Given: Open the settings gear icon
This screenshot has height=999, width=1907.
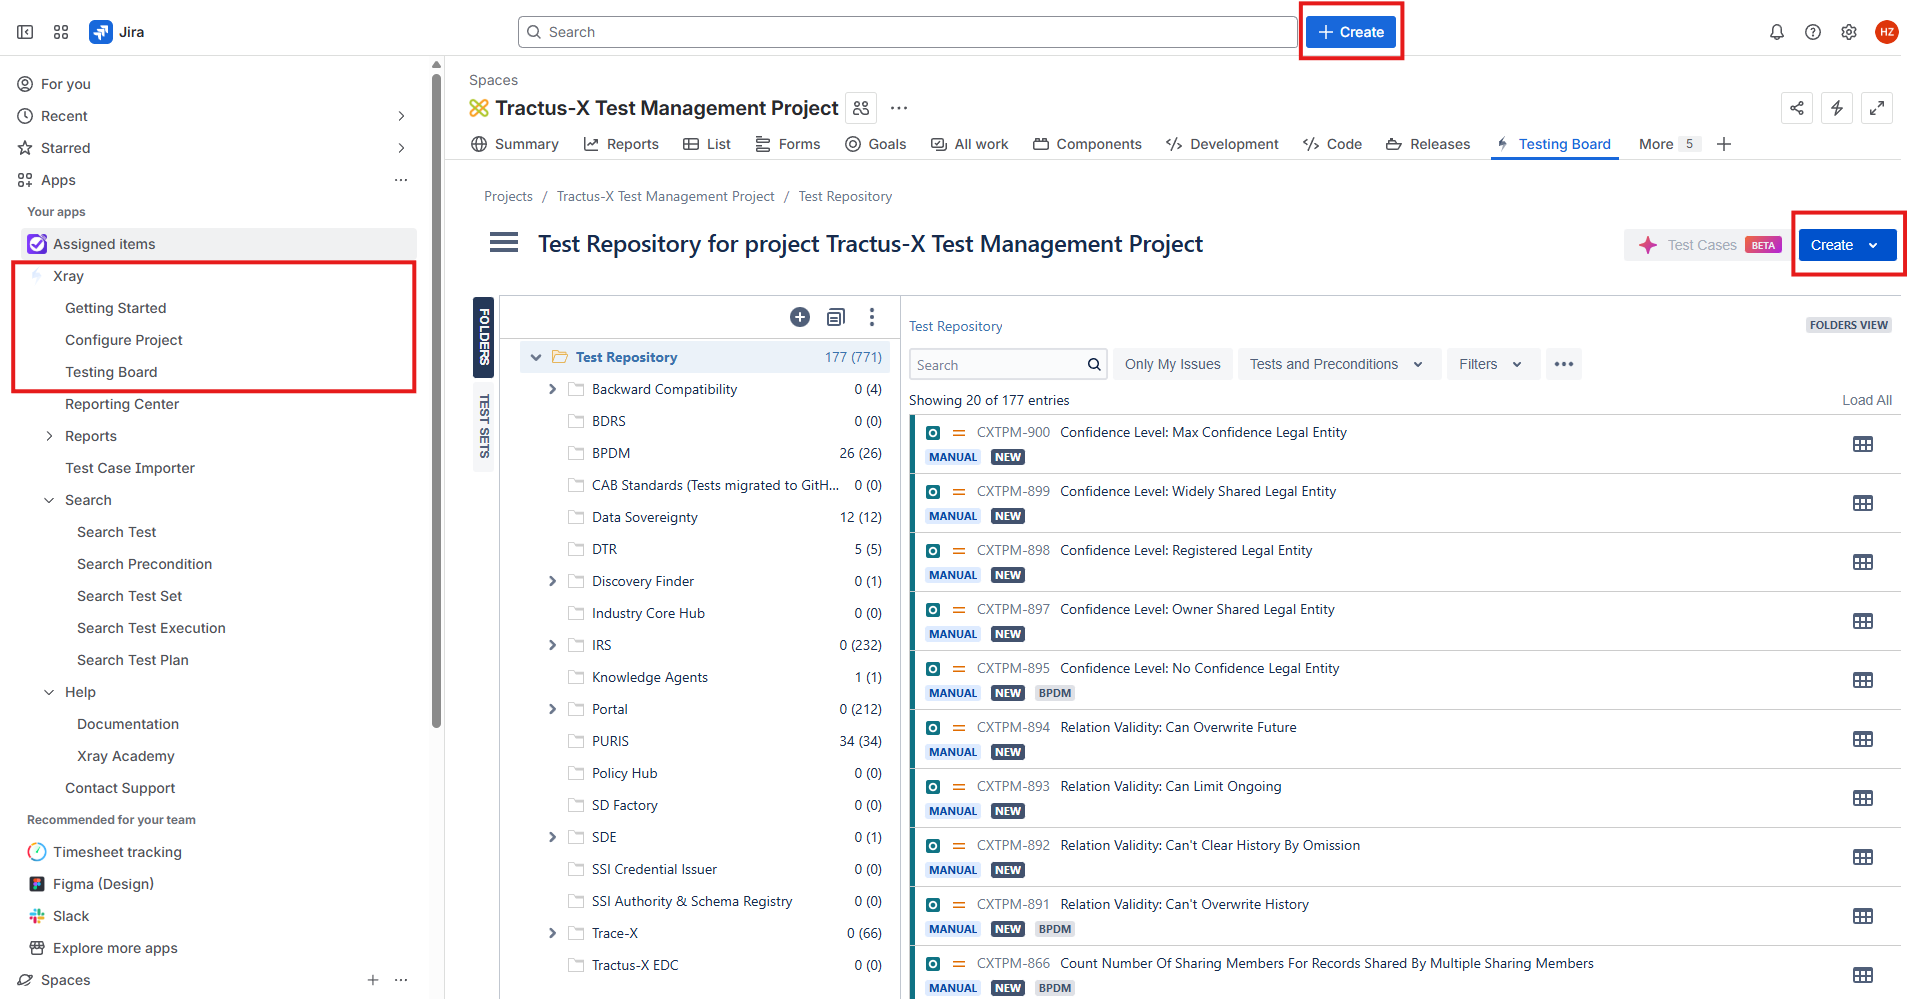Looking at the screenshot, I should [1849, 32].
